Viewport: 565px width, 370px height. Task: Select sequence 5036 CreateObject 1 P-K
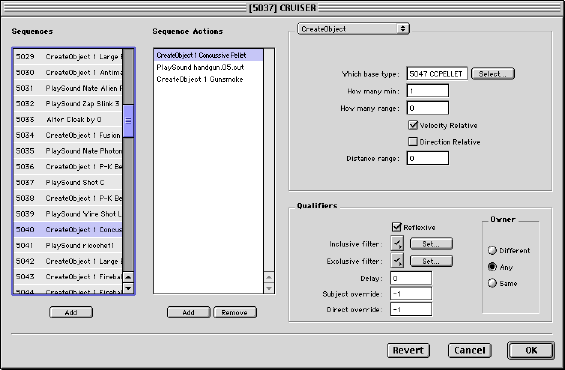[68, 166]
